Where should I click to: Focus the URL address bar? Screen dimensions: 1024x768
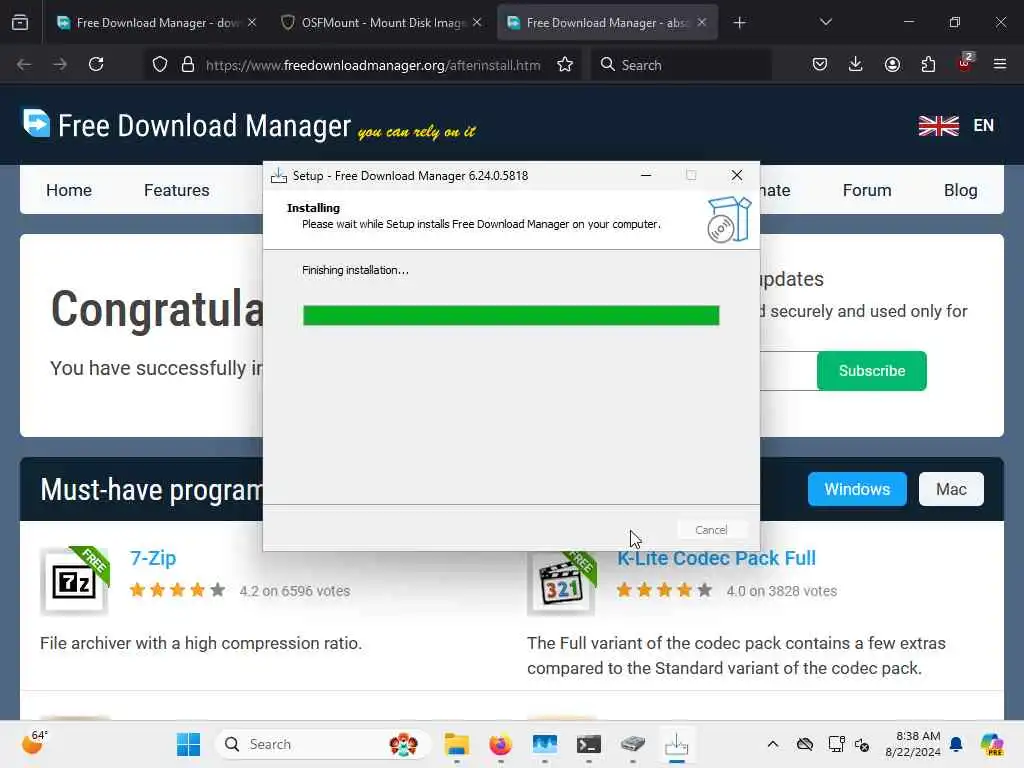point(372,65)
